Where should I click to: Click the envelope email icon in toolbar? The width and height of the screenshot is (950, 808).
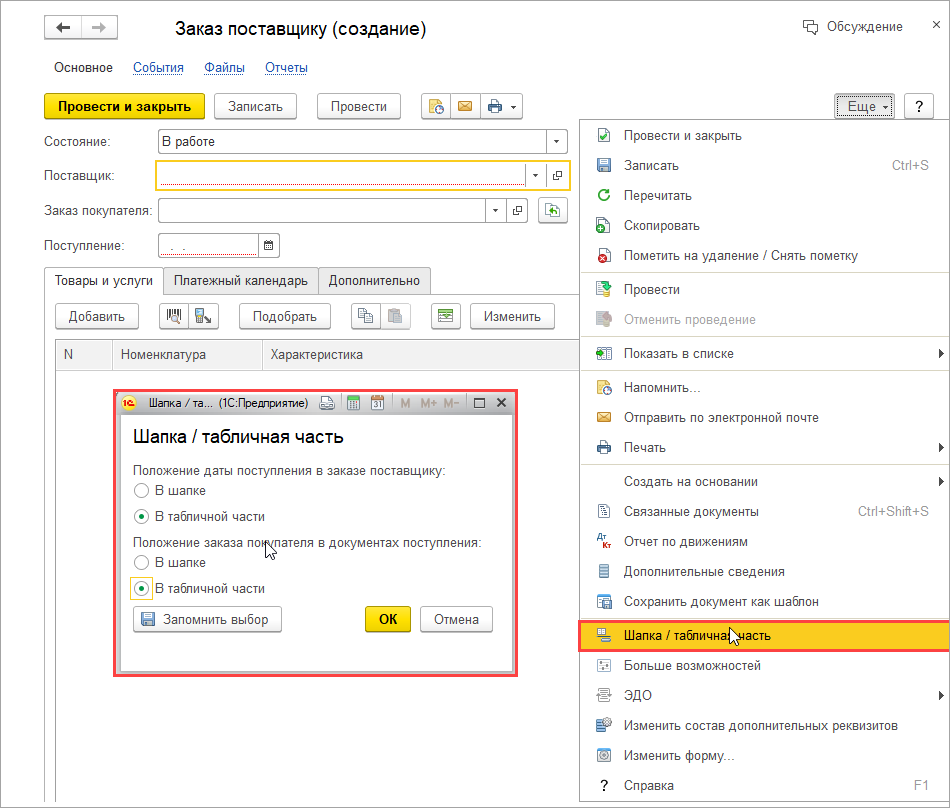[x=465, y=107]
